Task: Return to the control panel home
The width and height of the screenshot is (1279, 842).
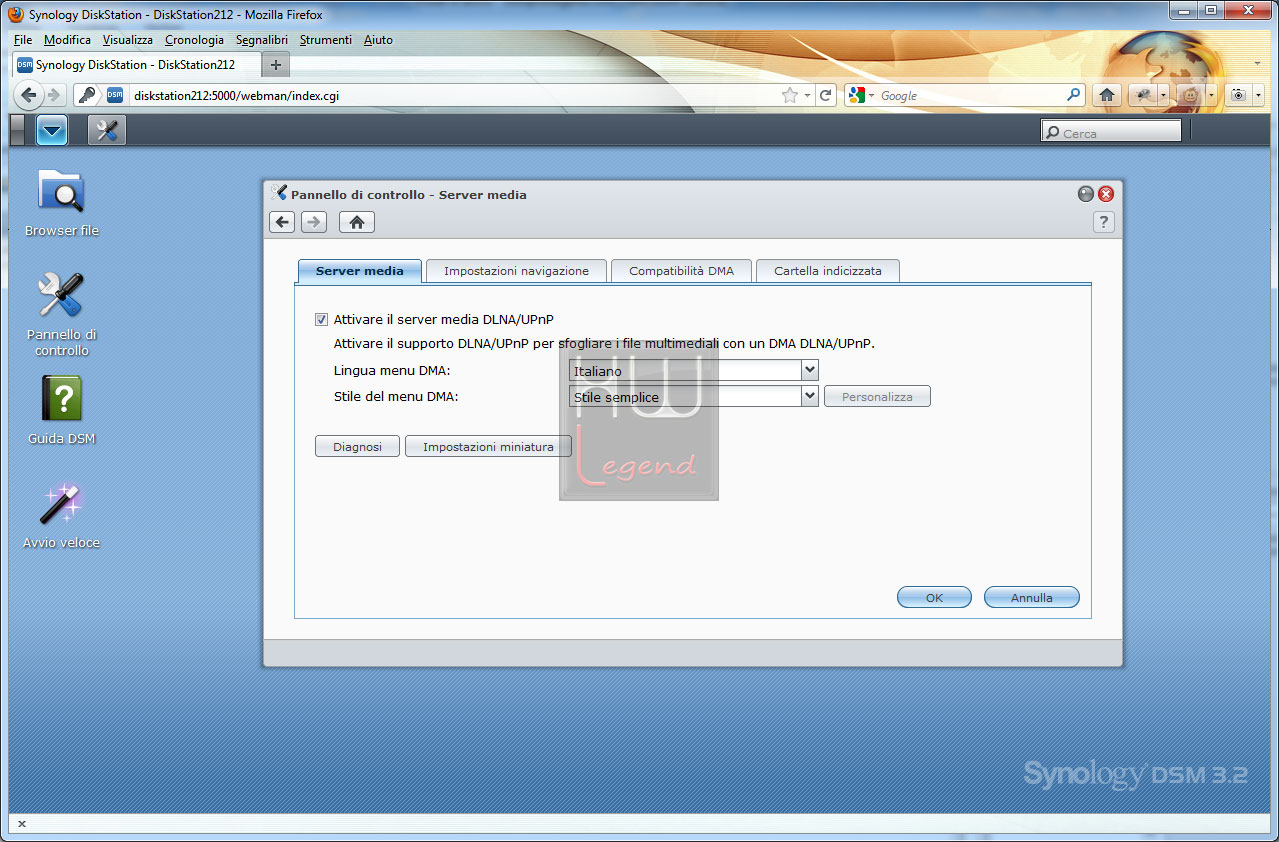Action: [357, 222]
